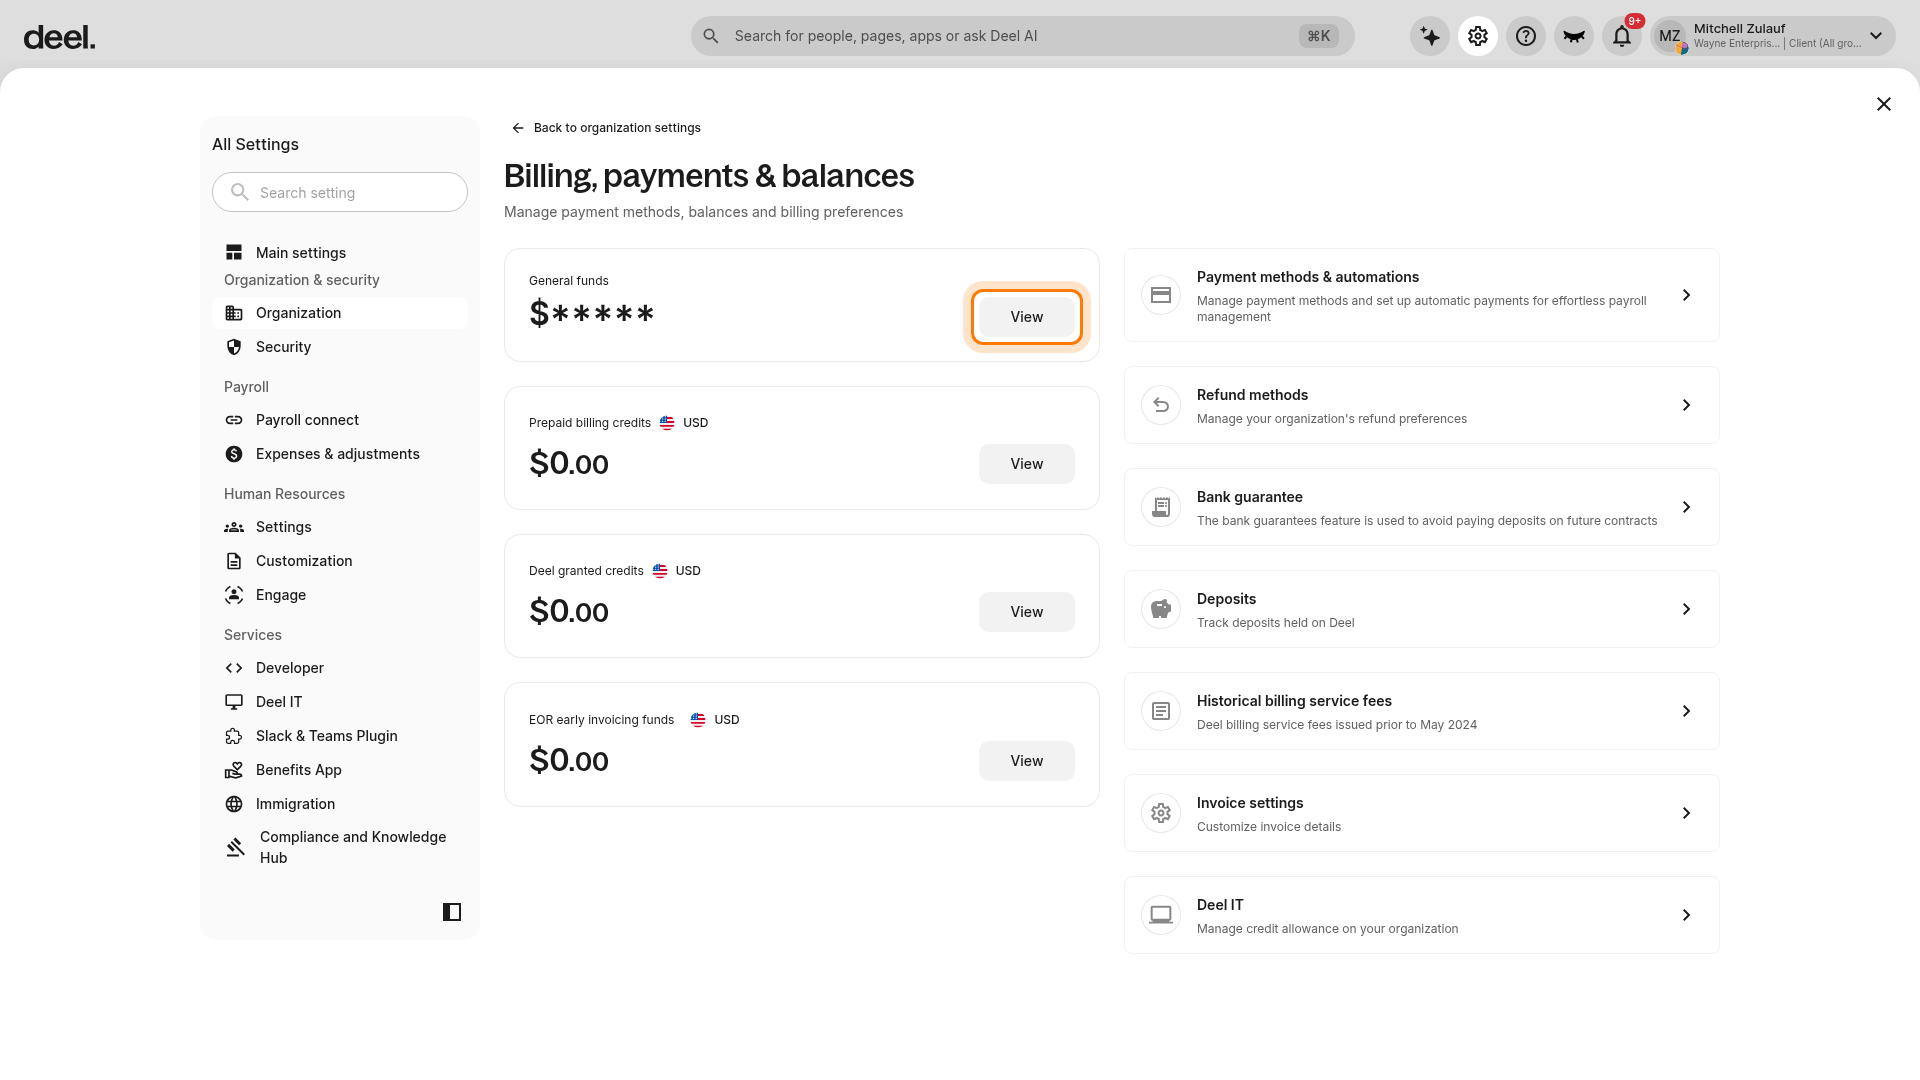Click the Refund methods title text

(1252, 395)
